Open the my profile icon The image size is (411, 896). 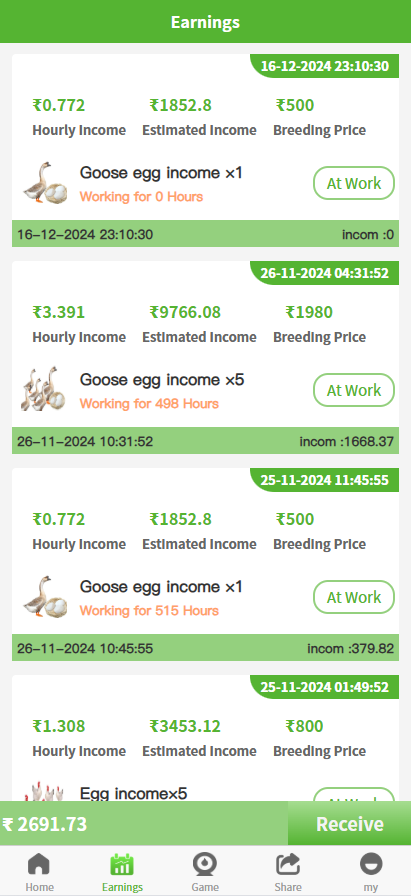371,865
